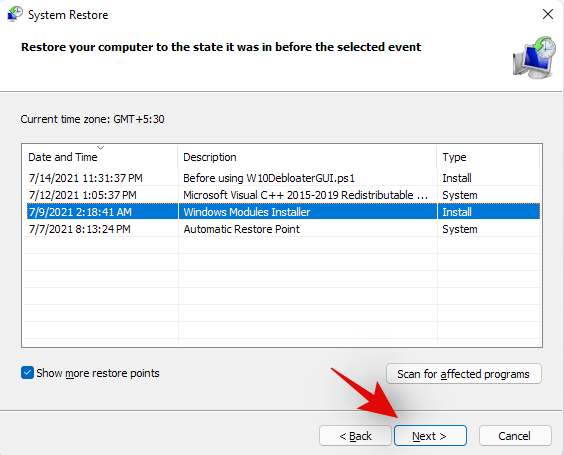This screenshot has width=564, height=455.
Task: Cancel the System Restore wizard
Action: click(x=515, y=436)
